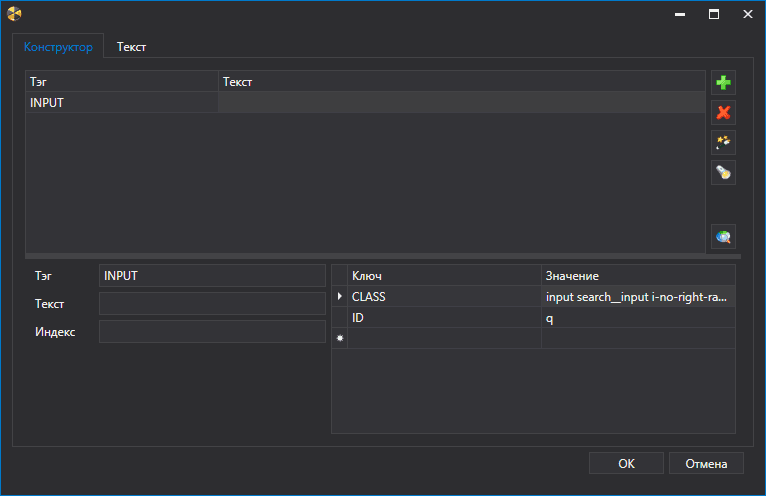
Task: Click the green plus add icon
Action: [x=723, y=83]
